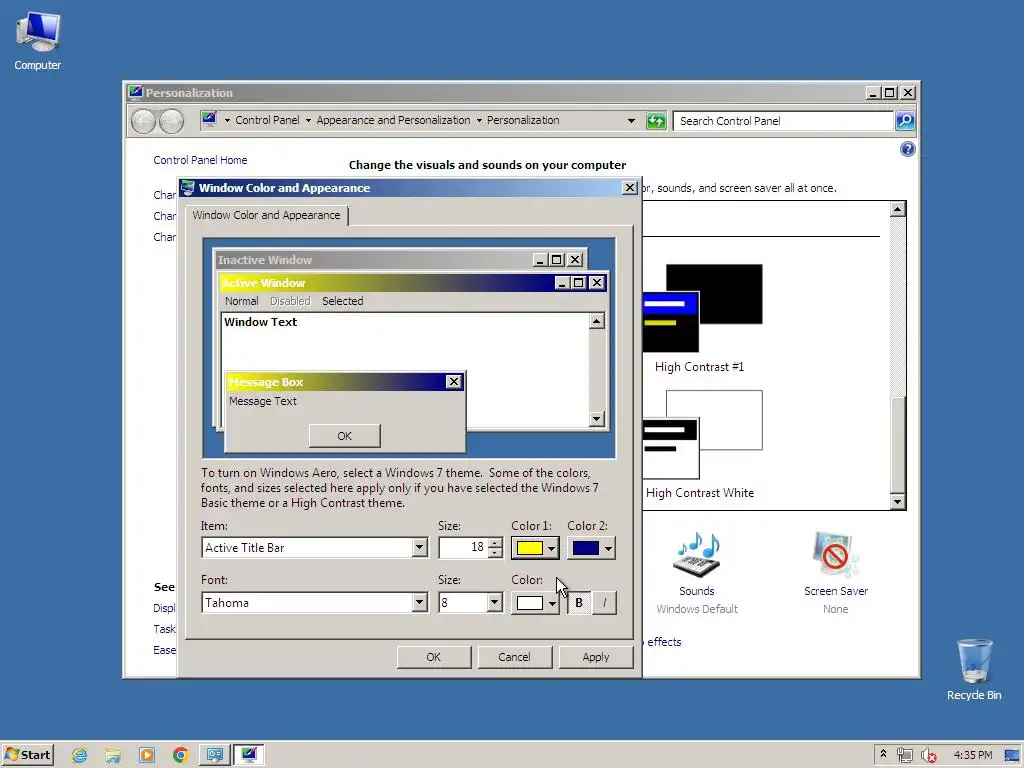Click the Control Panel taskbar icon
1024x768 pixels.
215,755
